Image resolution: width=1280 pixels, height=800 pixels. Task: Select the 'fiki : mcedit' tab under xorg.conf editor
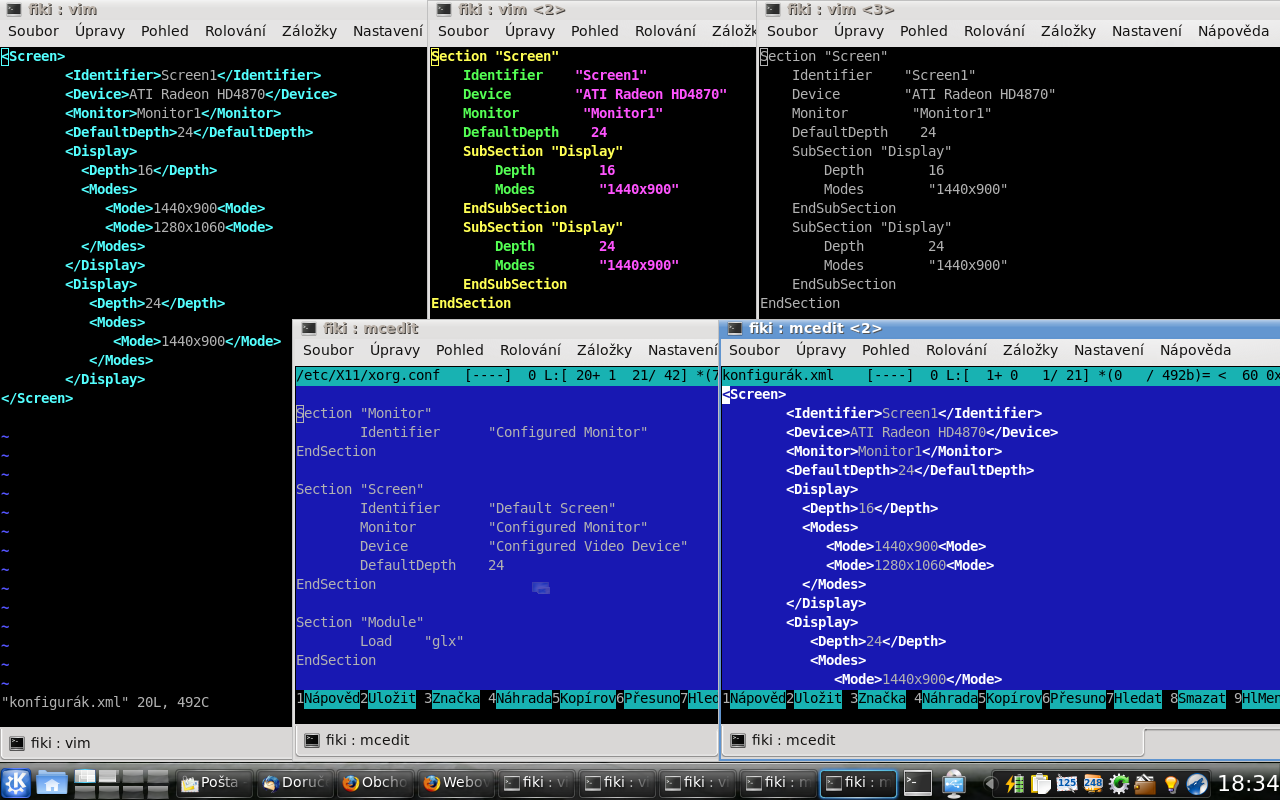pyautogui.click(x=507, y=740)
